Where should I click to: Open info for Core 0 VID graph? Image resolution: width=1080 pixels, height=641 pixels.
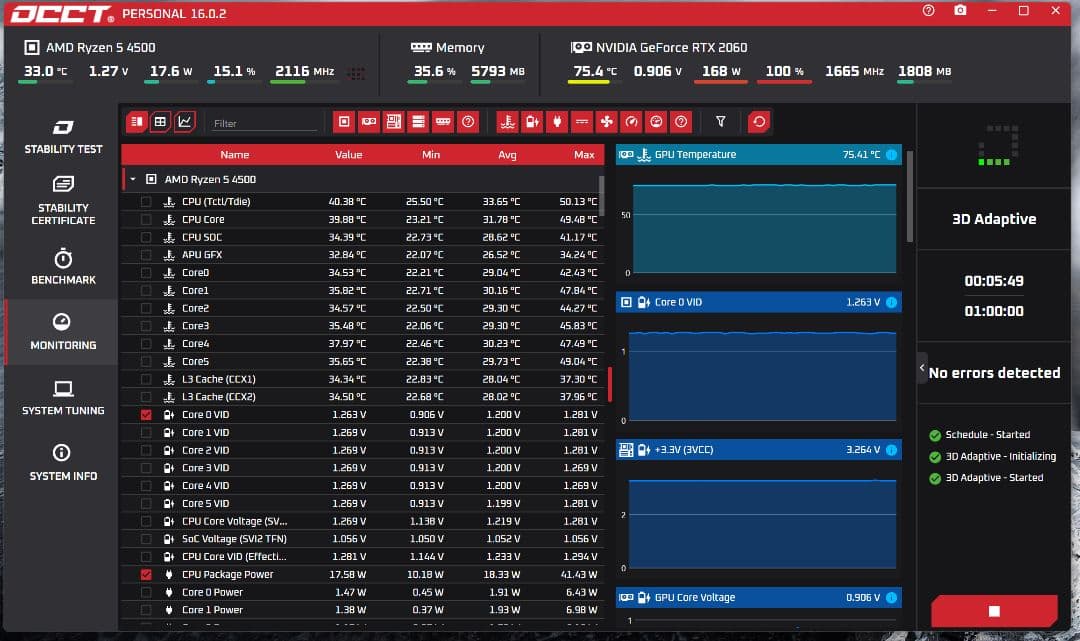pyautogui.click(x=891, y=302)
